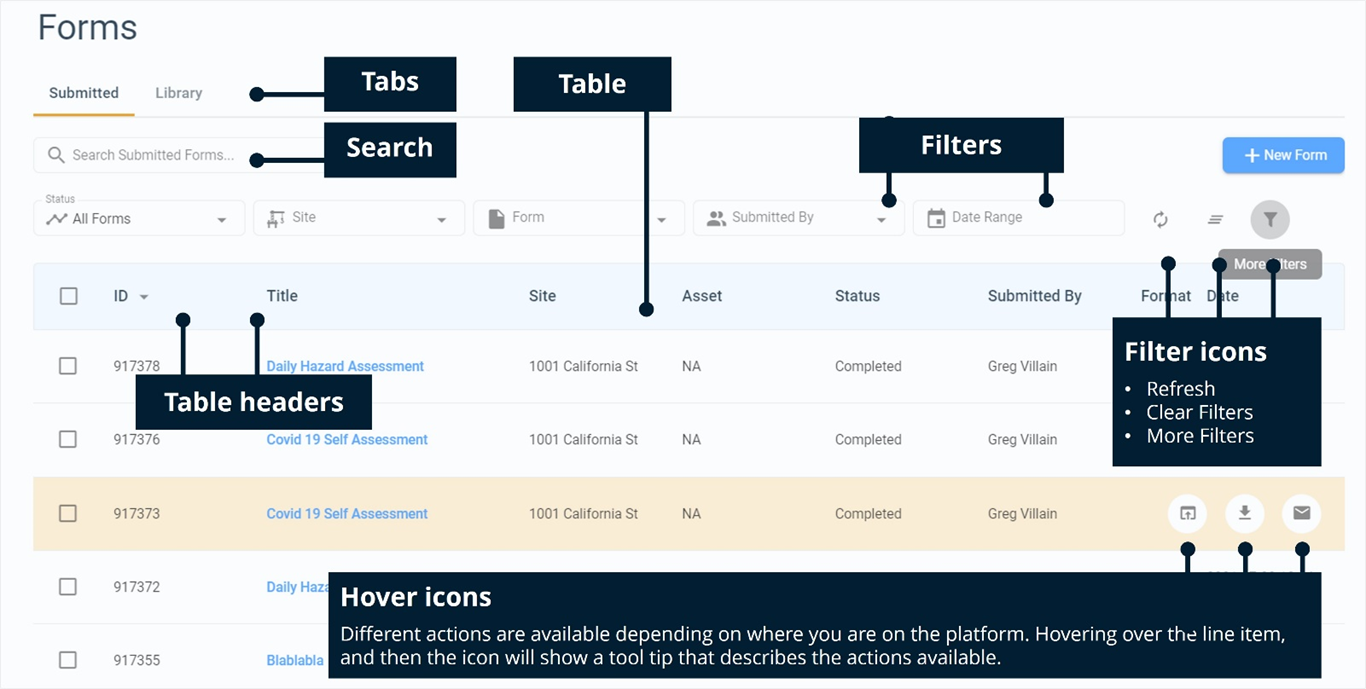Open More Filters with the funnel icon
Screen dimensions: 1366x689
(x=1269, y=219)
